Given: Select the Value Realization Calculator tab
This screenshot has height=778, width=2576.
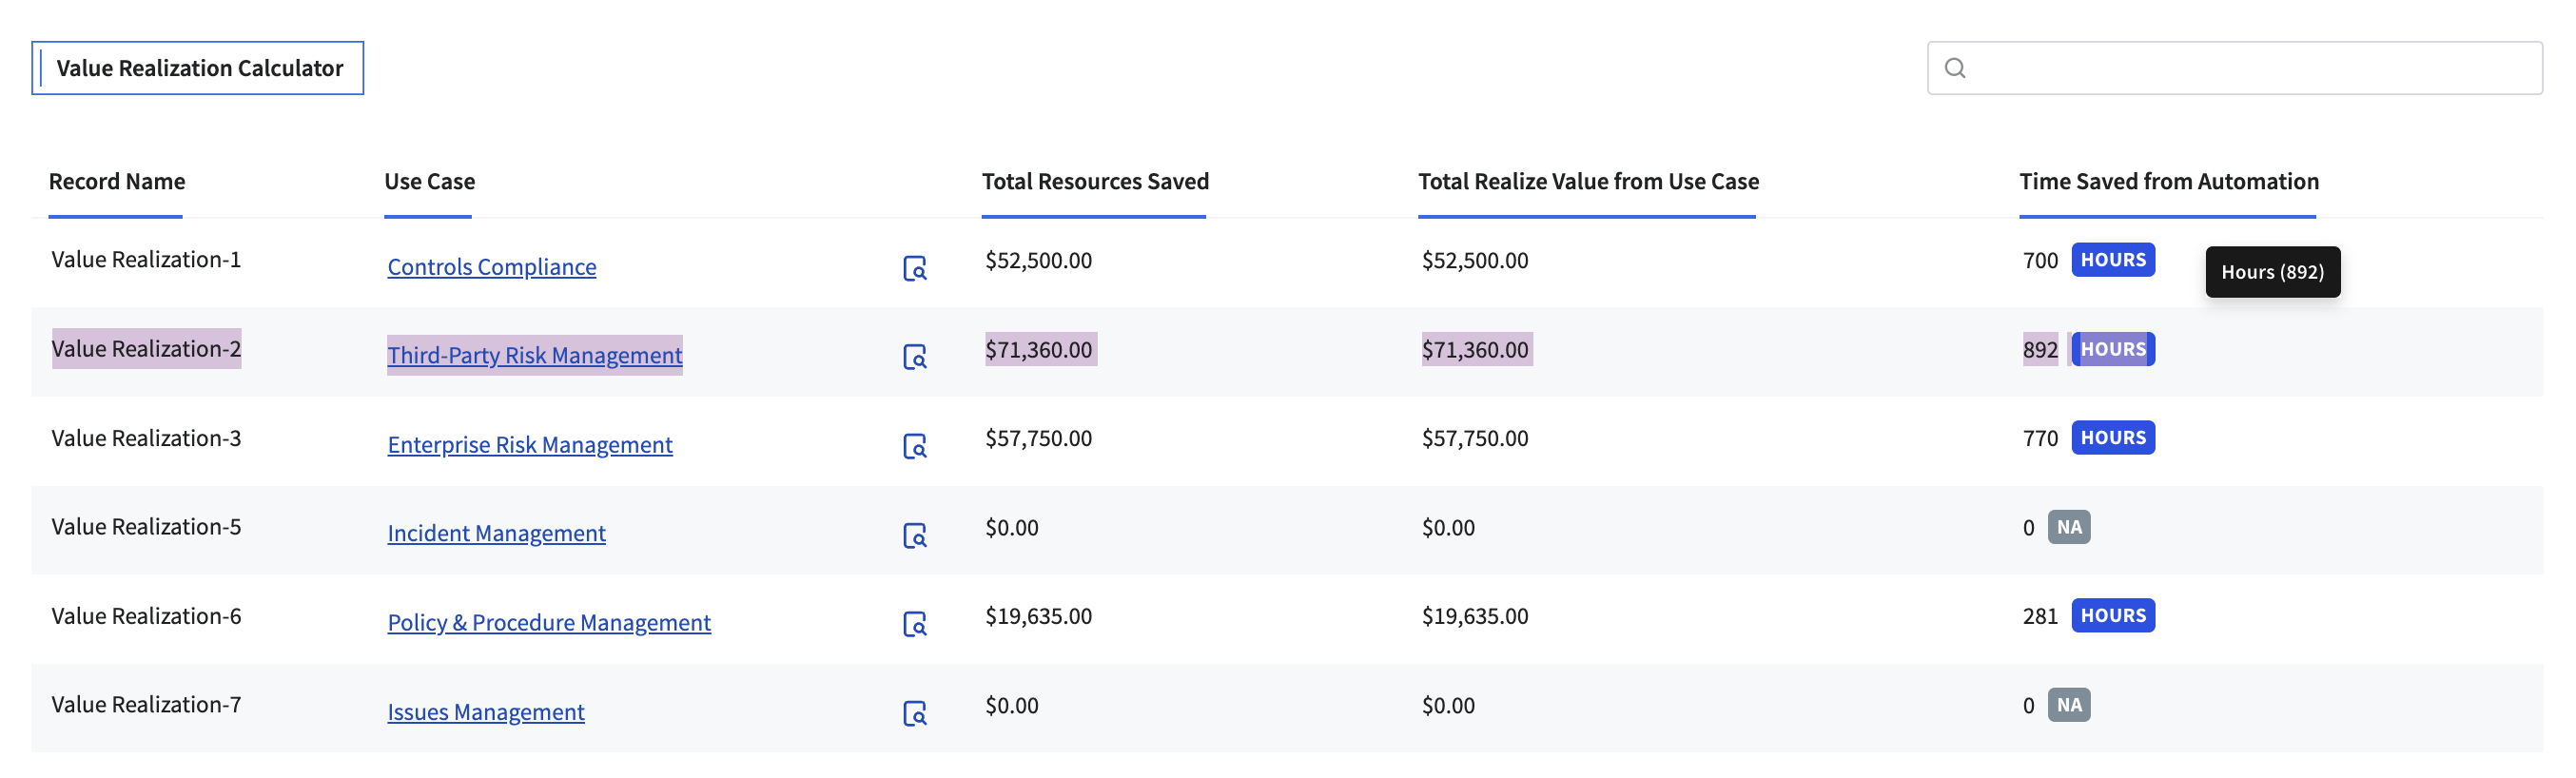Looking at the screenshot, I should coord(198,68).
